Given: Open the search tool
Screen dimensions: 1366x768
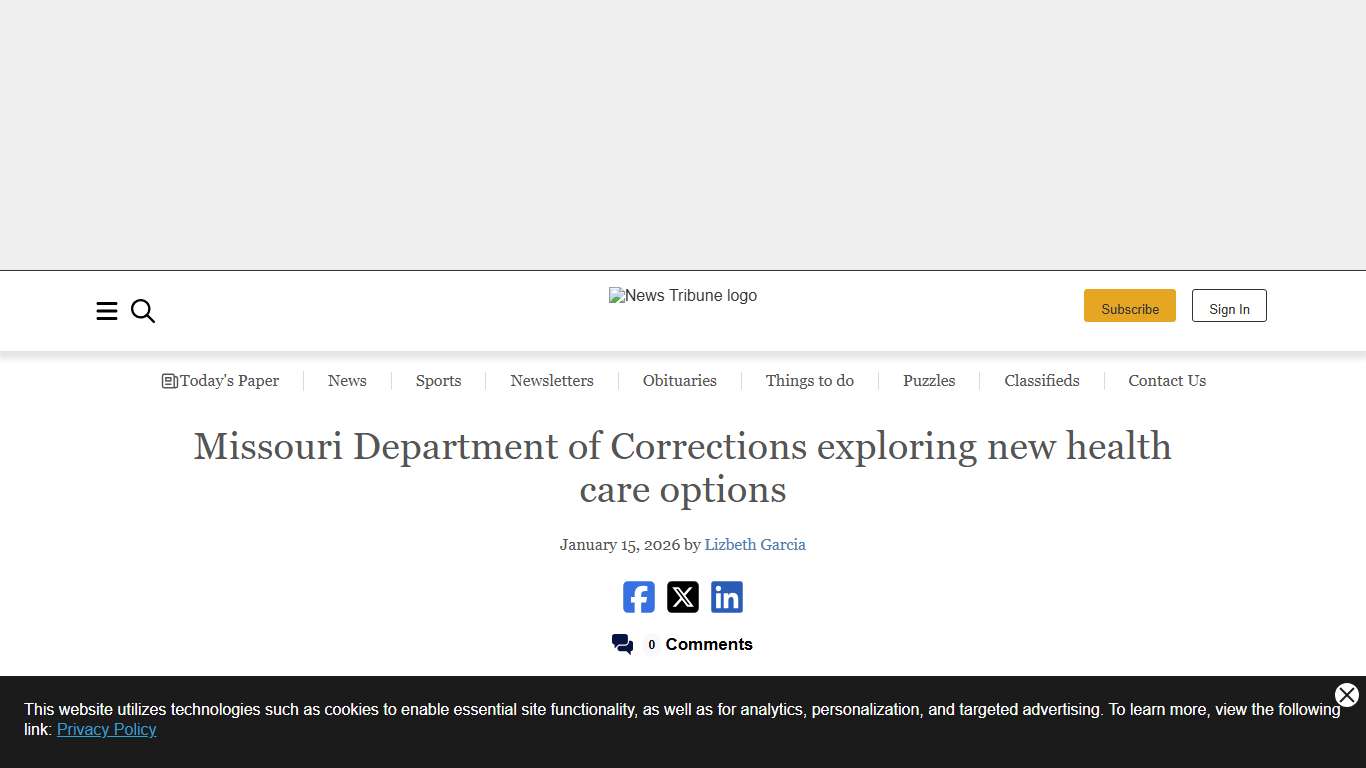Looking at the screenshot, I should click(x=142, y=311).
